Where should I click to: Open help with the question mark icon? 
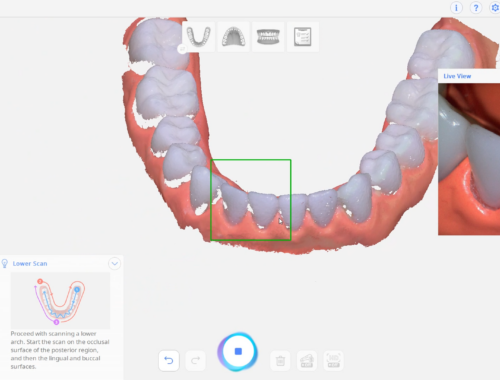click(476, 7)
